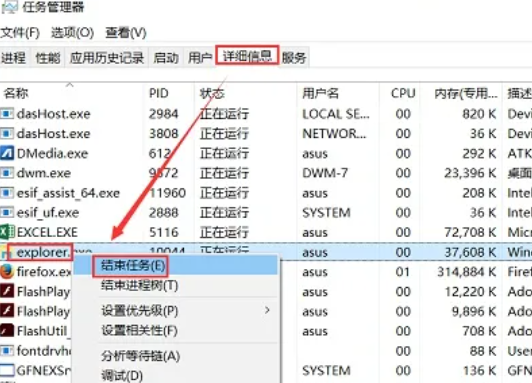532x383 pixels.
Task: Open the 选项(O) menu
Action: [x=72, y=33]
